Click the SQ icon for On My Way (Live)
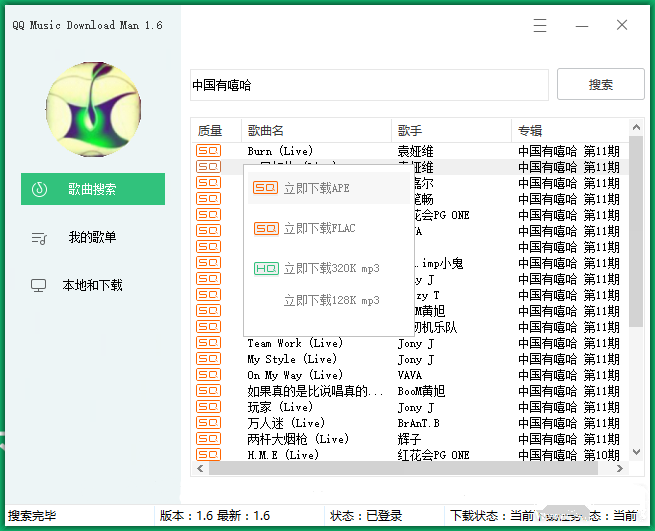 208,375
